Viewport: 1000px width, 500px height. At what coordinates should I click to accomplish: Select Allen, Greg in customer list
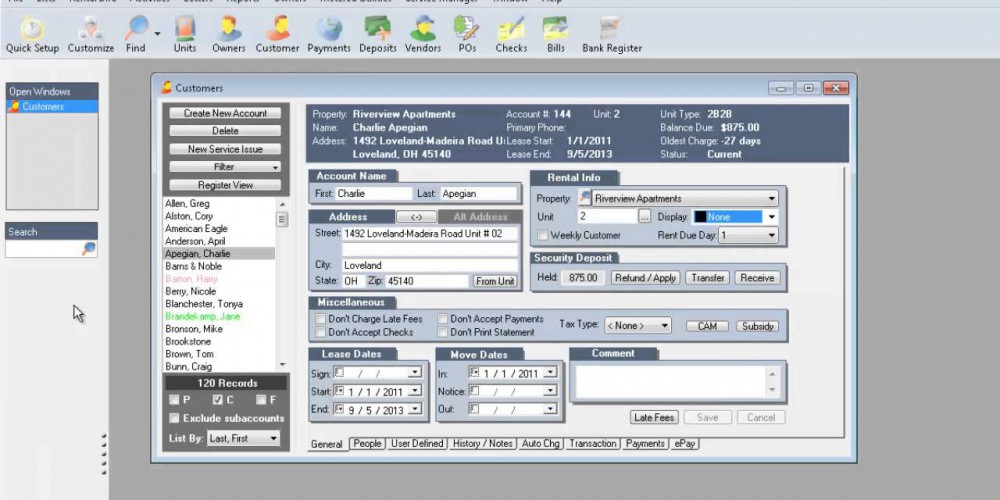coord(187,203)
